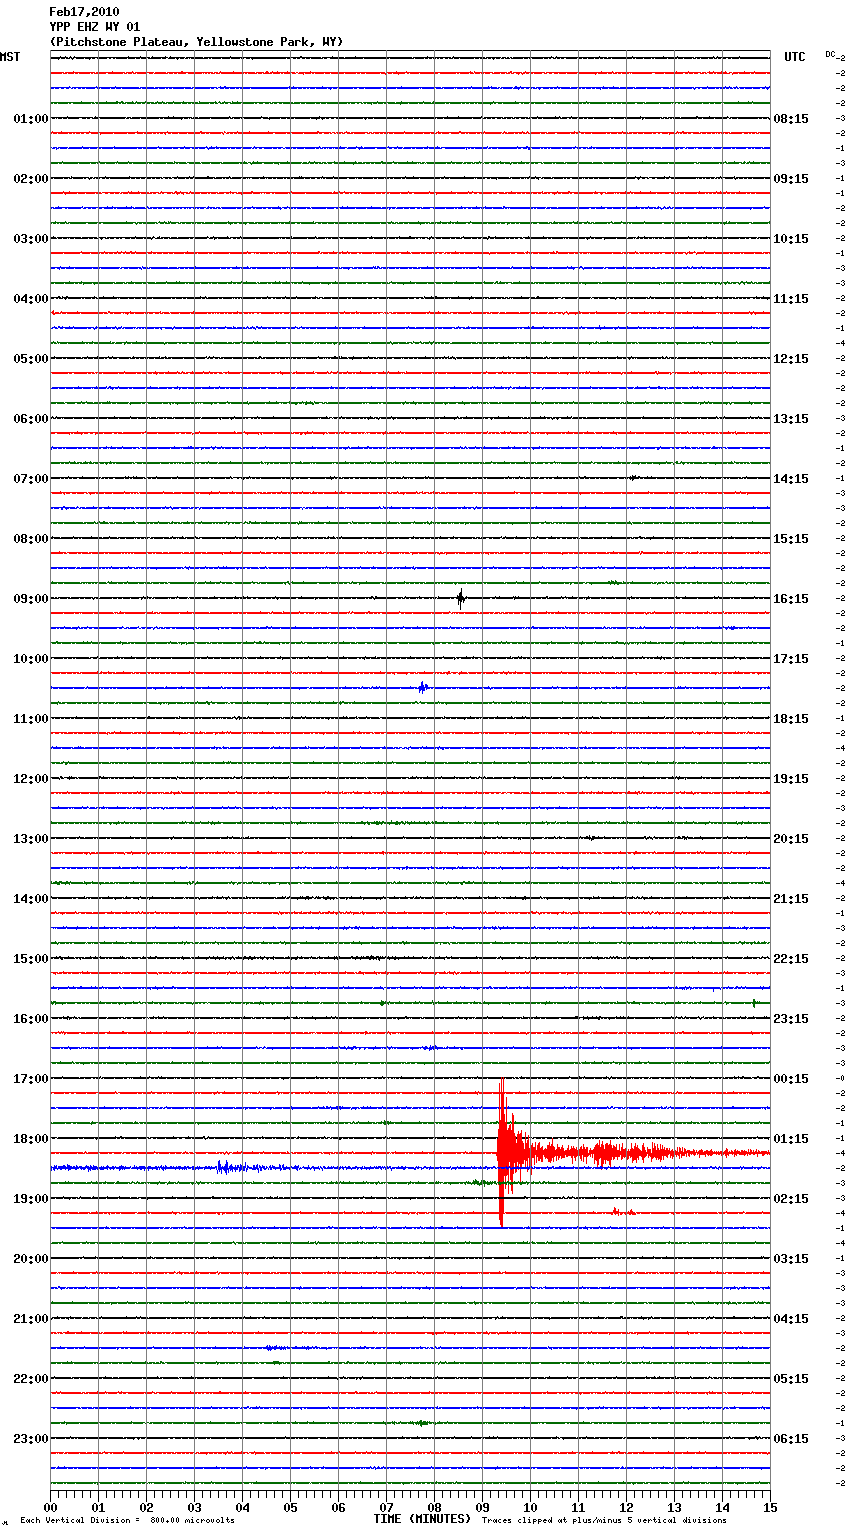Click the '05' minute tick label
This screenshot has width=850, height=1534.
tap(290, 1507)
